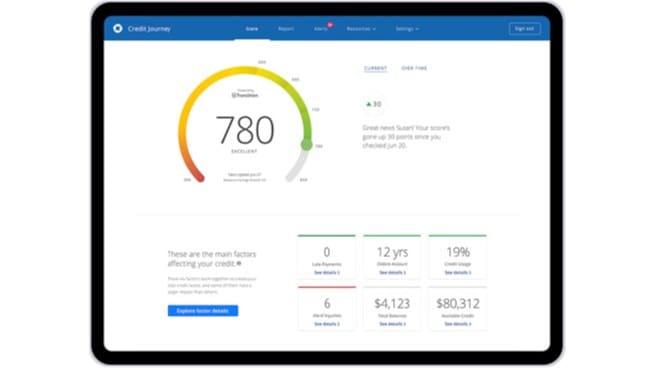
Task: Expand the Settings dropdown menu
Action: coord(407,29)
